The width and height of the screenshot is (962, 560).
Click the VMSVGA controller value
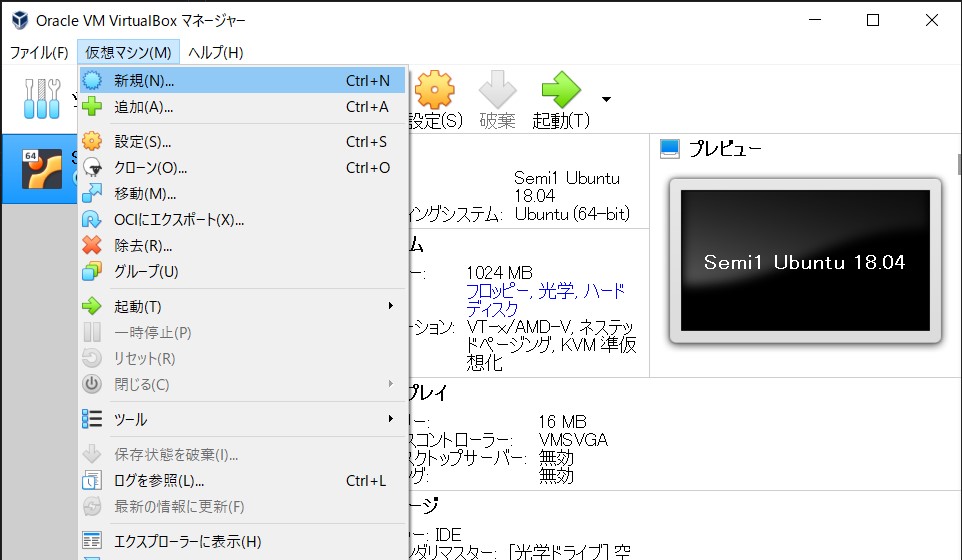(573, 440)
